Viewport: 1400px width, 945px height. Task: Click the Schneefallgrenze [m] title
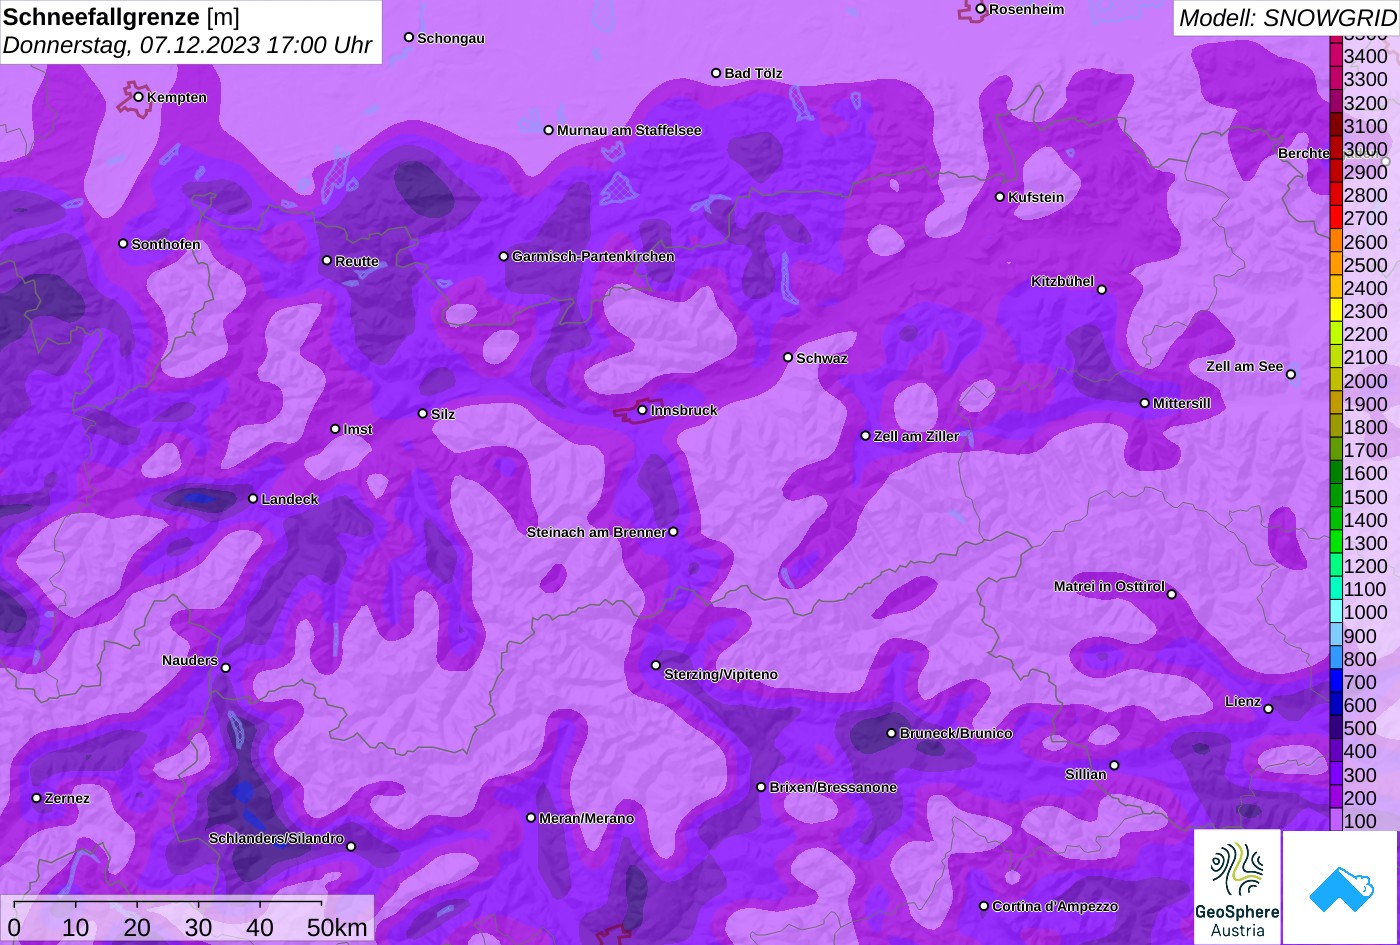point(121,17)
